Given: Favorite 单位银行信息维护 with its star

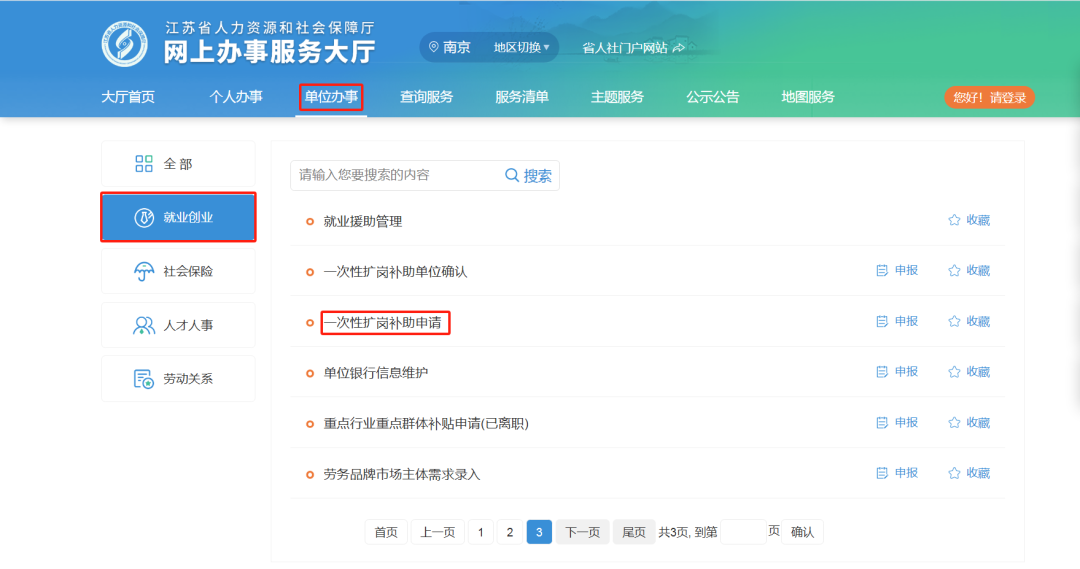Looking at the screenshot, I should tap(954, 372).
